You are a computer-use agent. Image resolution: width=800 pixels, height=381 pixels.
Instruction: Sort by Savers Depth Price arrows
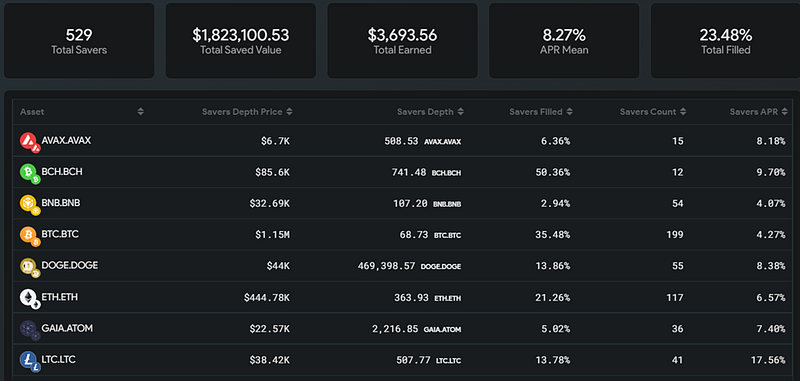click(x=289, y=112)
